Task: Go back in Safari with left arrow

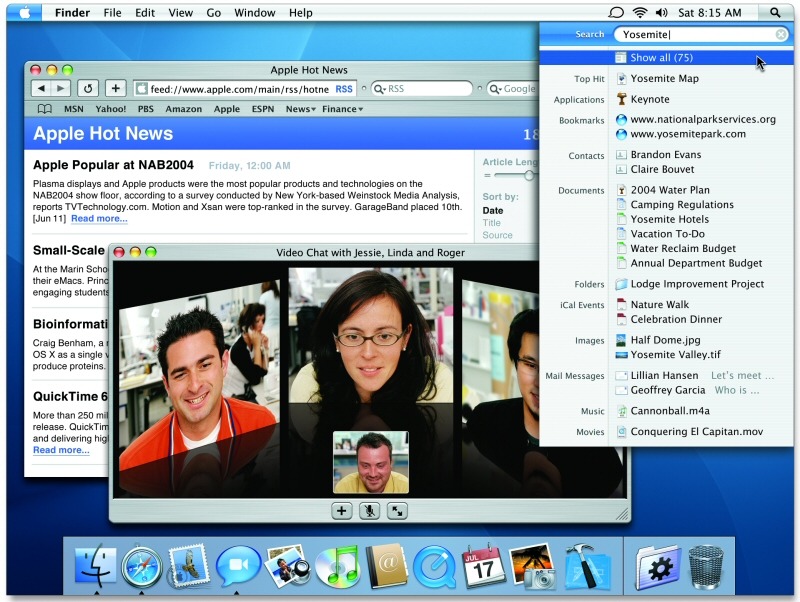Action: tap(42, 88)
